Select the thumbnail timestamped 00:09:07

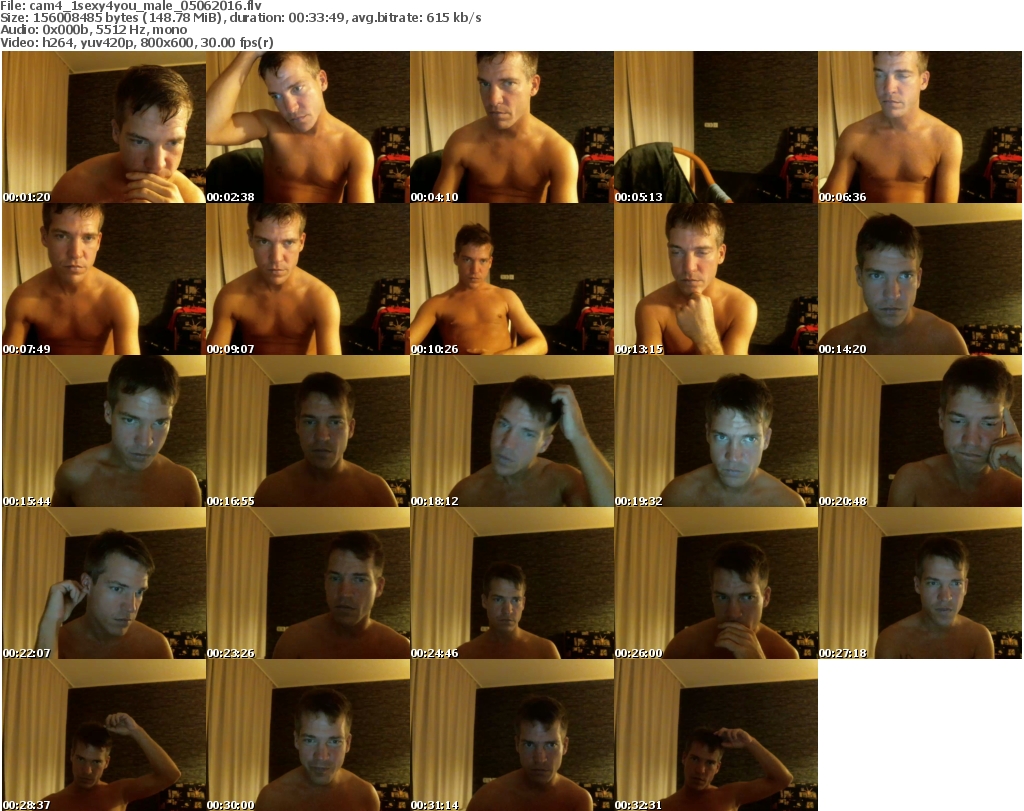point(308,279)
